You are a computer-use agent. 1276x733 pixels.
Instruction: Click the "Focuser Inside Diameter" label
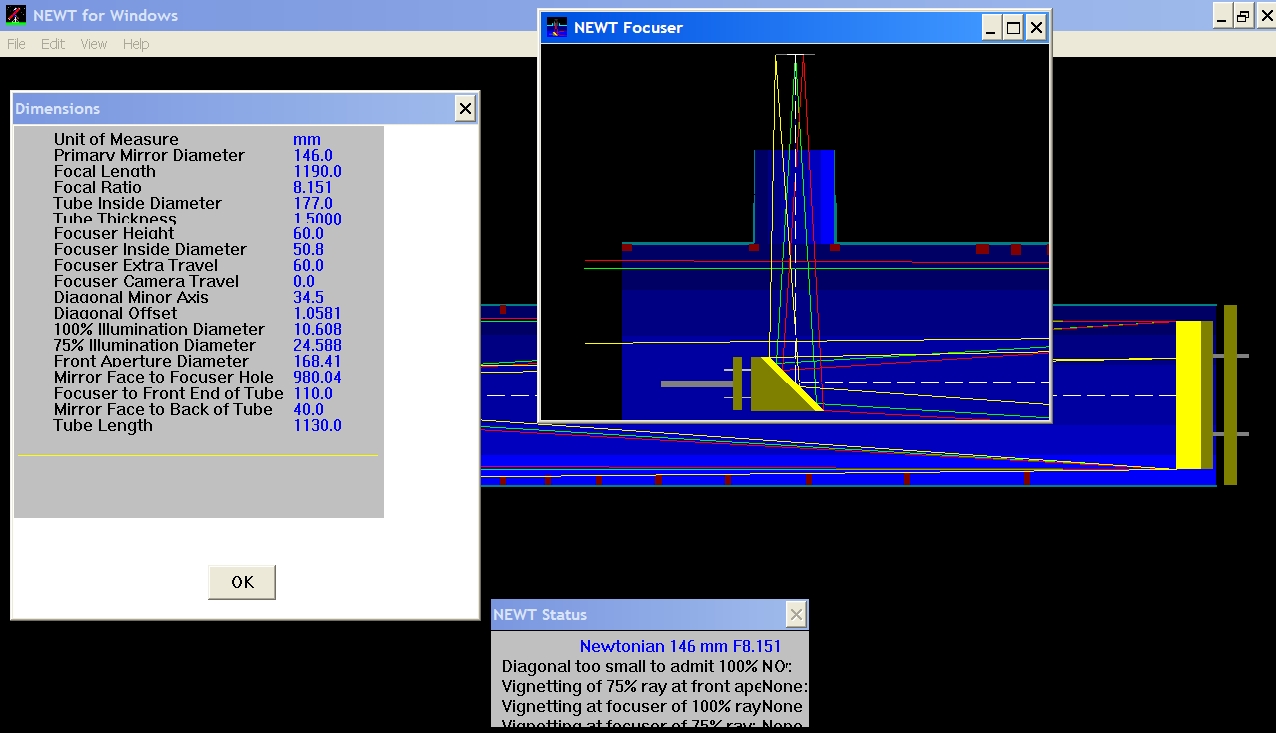150,250
